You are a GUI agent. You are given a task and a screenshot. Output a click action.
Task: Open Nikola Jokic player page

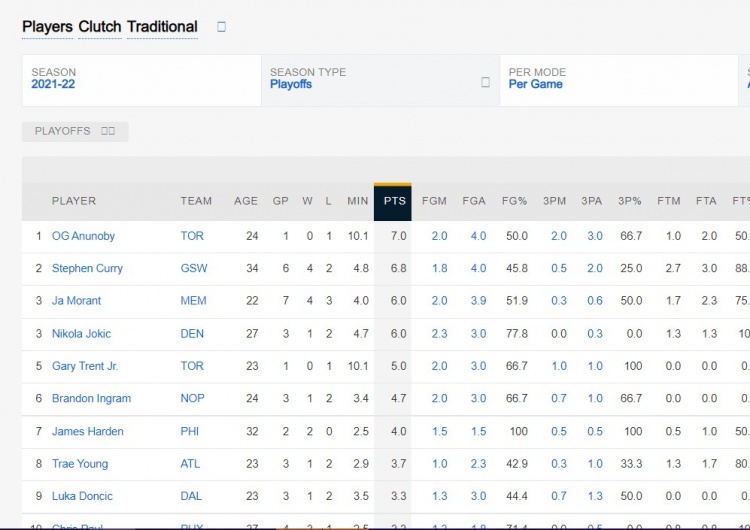(81, 333)
